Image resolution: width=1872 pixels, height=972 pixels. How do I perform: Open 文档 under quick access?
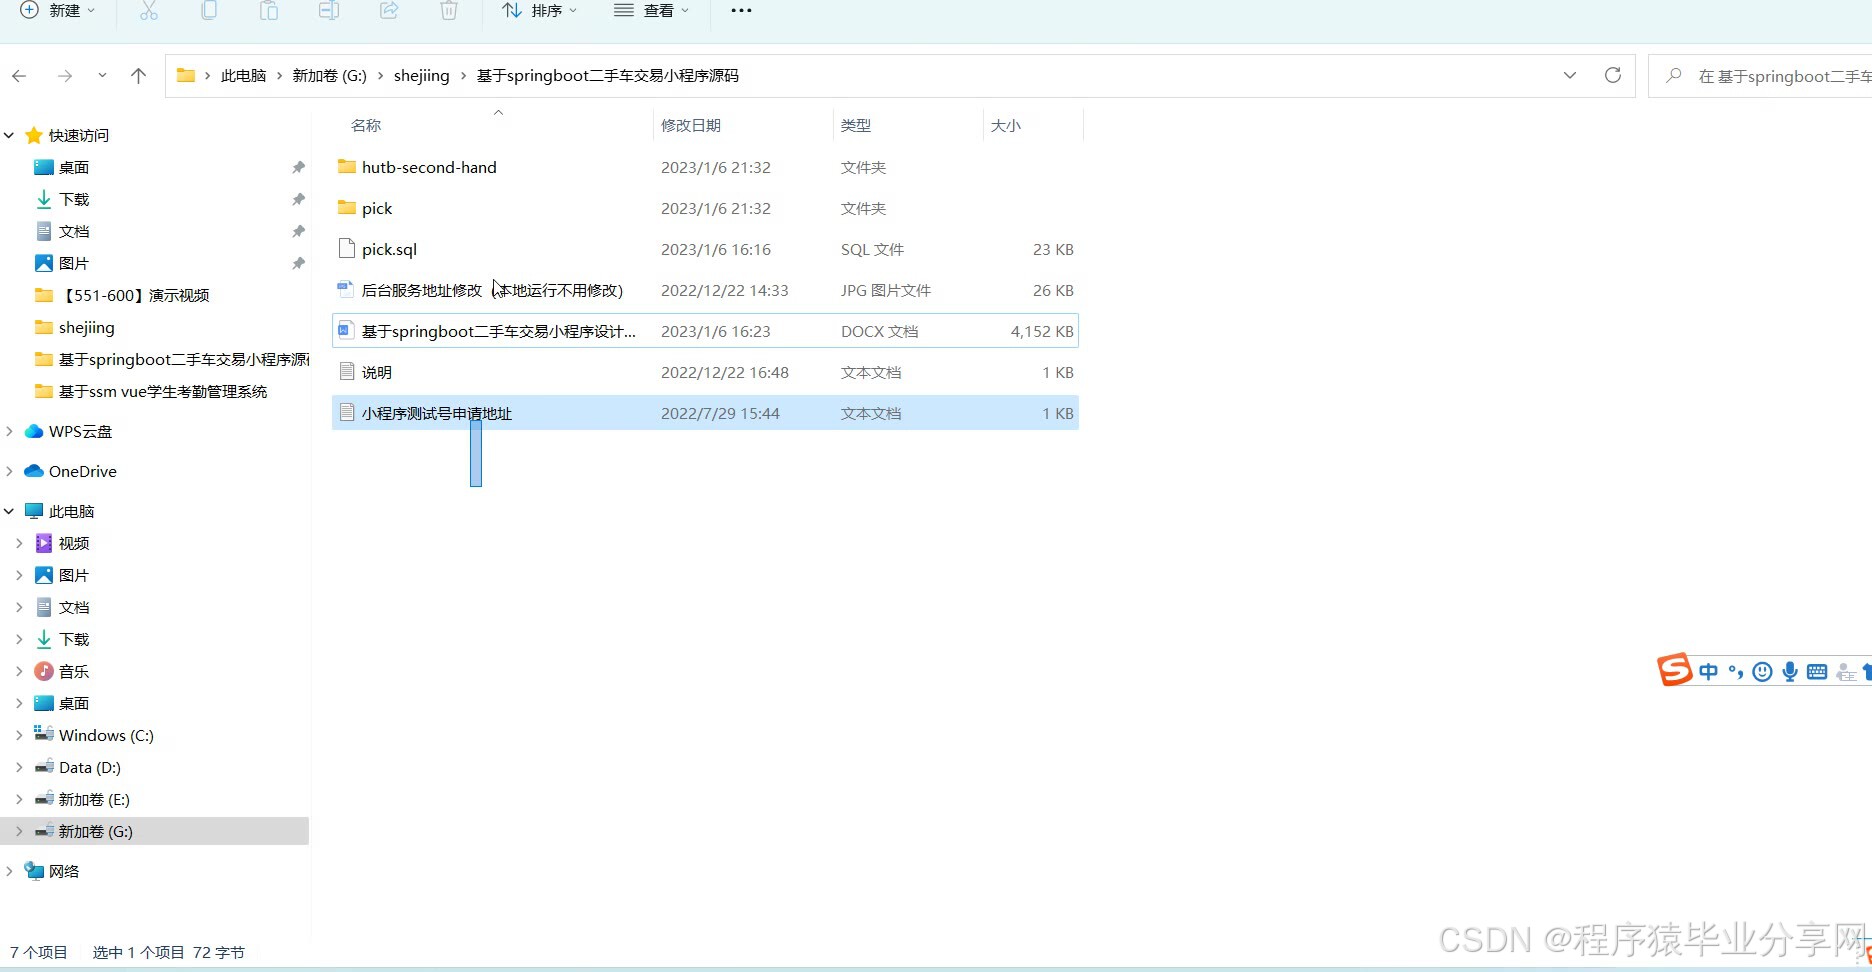pyautogui.click(x=74, y=231)
